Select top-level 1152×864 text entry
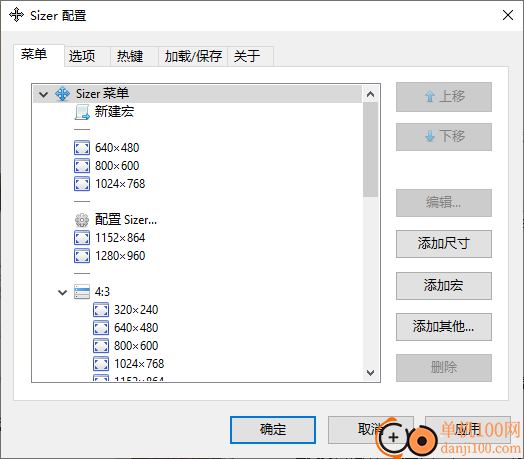This screenshot has height=459, width=524. [120, 238]
